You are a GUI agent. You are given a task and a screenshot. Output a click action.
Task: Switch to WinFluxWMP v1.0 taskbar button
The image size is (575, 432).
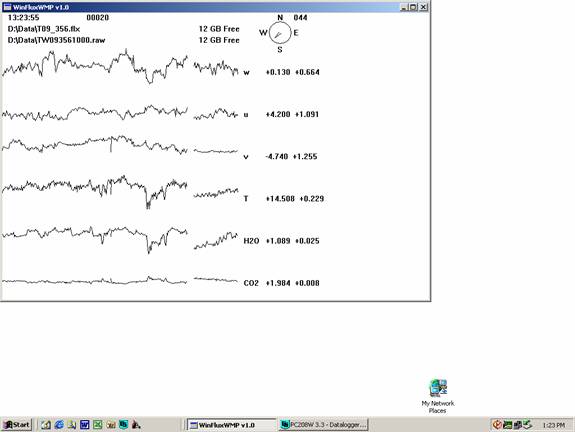(x=231, y=425)
